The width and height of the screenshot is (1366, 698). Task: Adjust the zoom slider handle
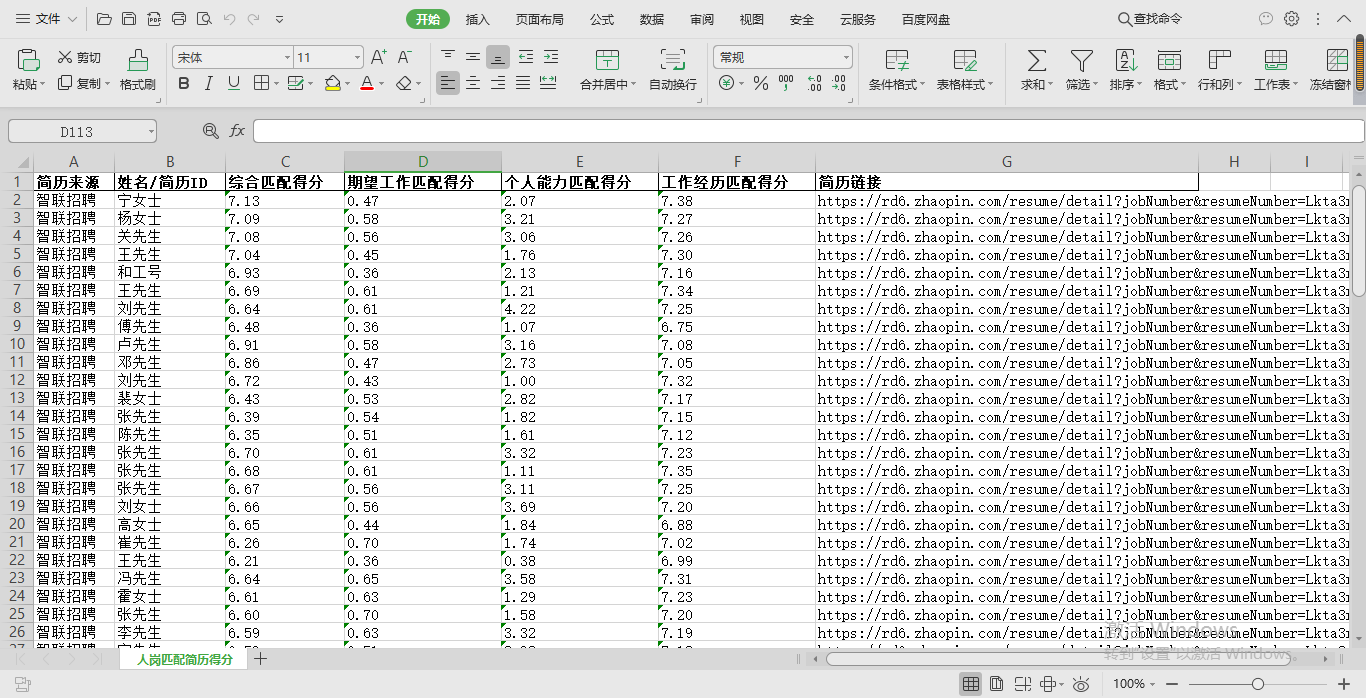pyautogui.click(x=1258, y=684)
